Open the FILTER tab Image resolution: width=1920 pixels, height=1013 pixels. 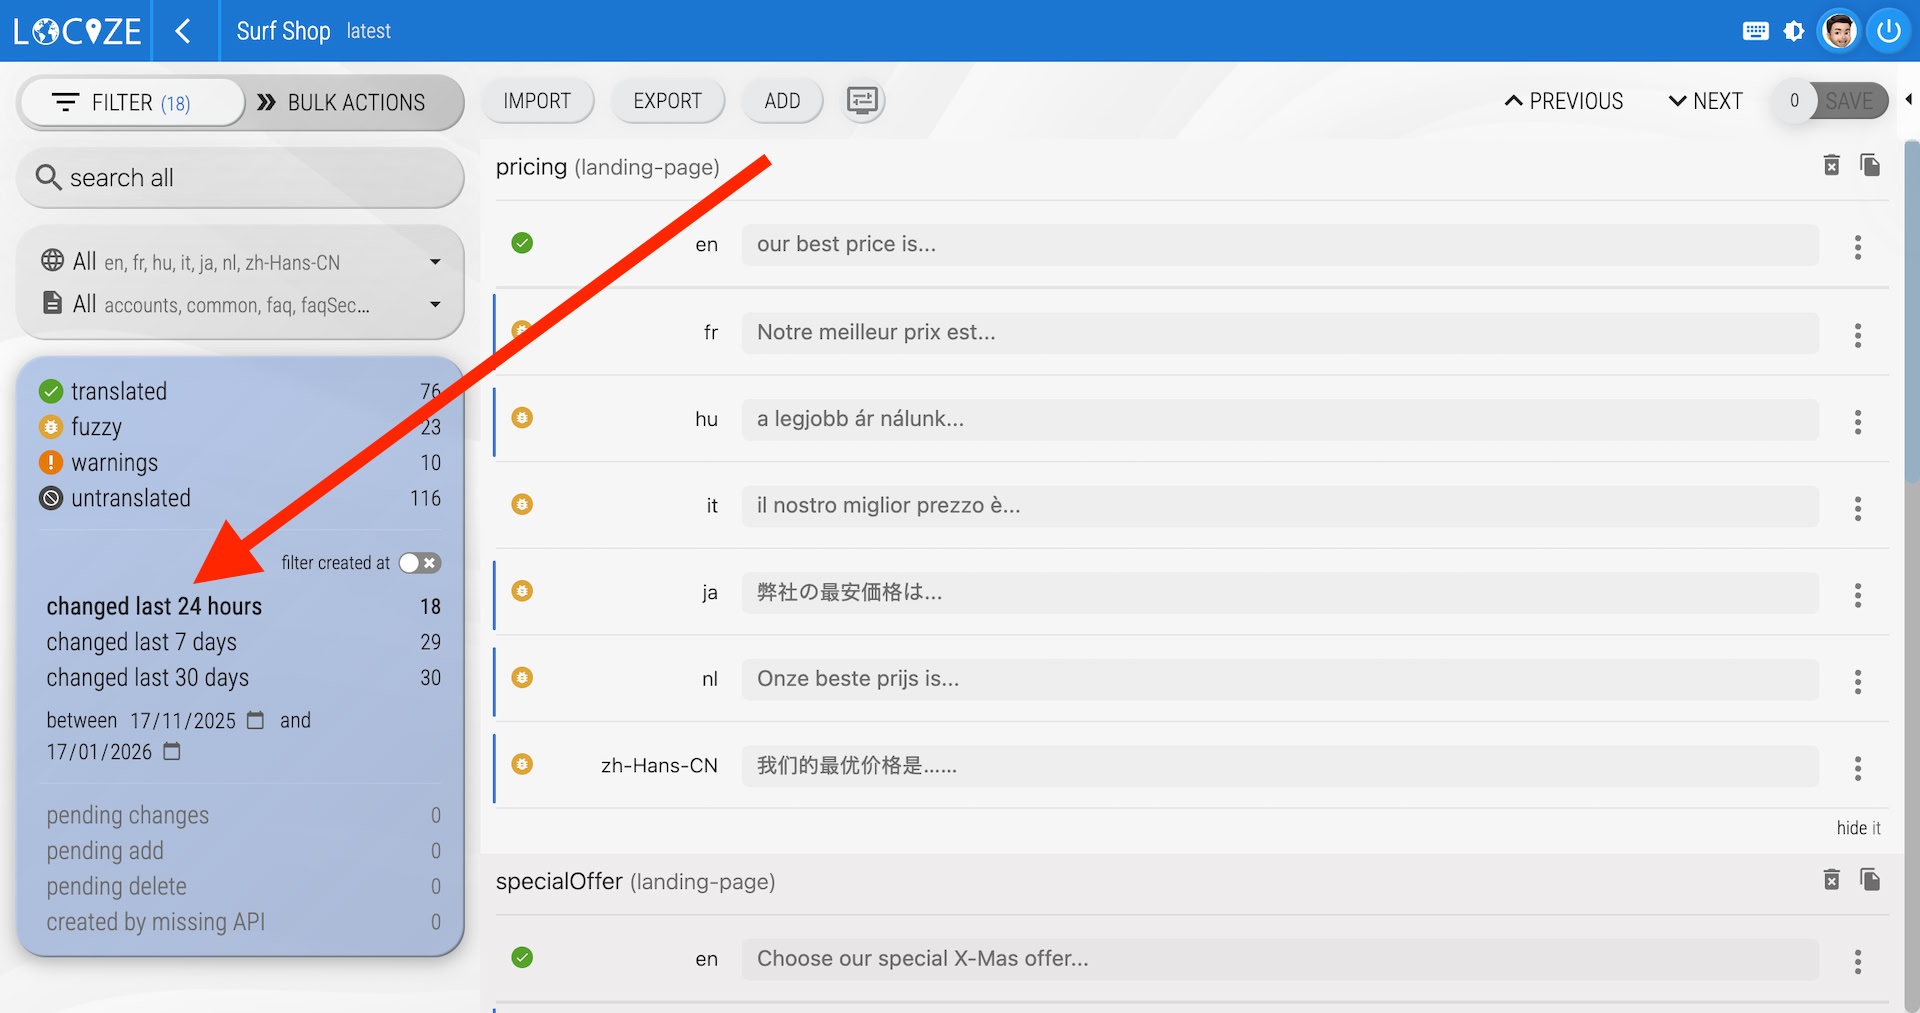[132, 103]
